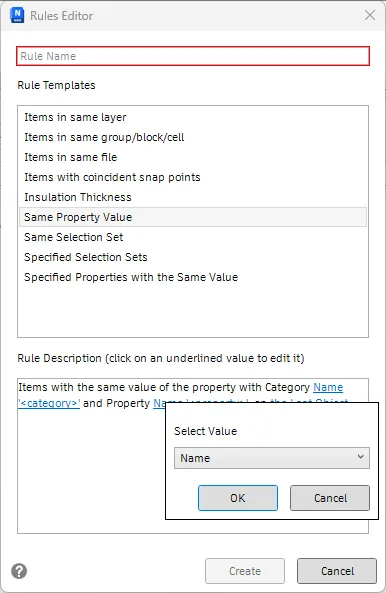Focus the Rule Name text field
Viewport: 386px width, 593px height.
pos(193,56)
